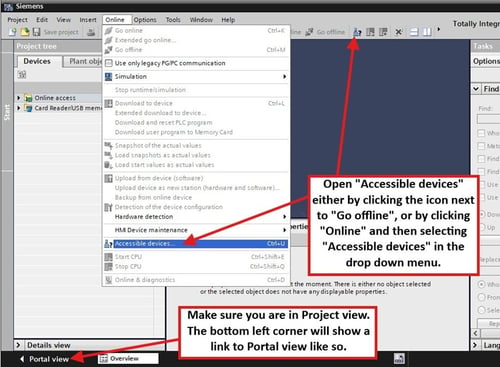Open HMI Device maintenance submenu arrow

tap(284, 230)
